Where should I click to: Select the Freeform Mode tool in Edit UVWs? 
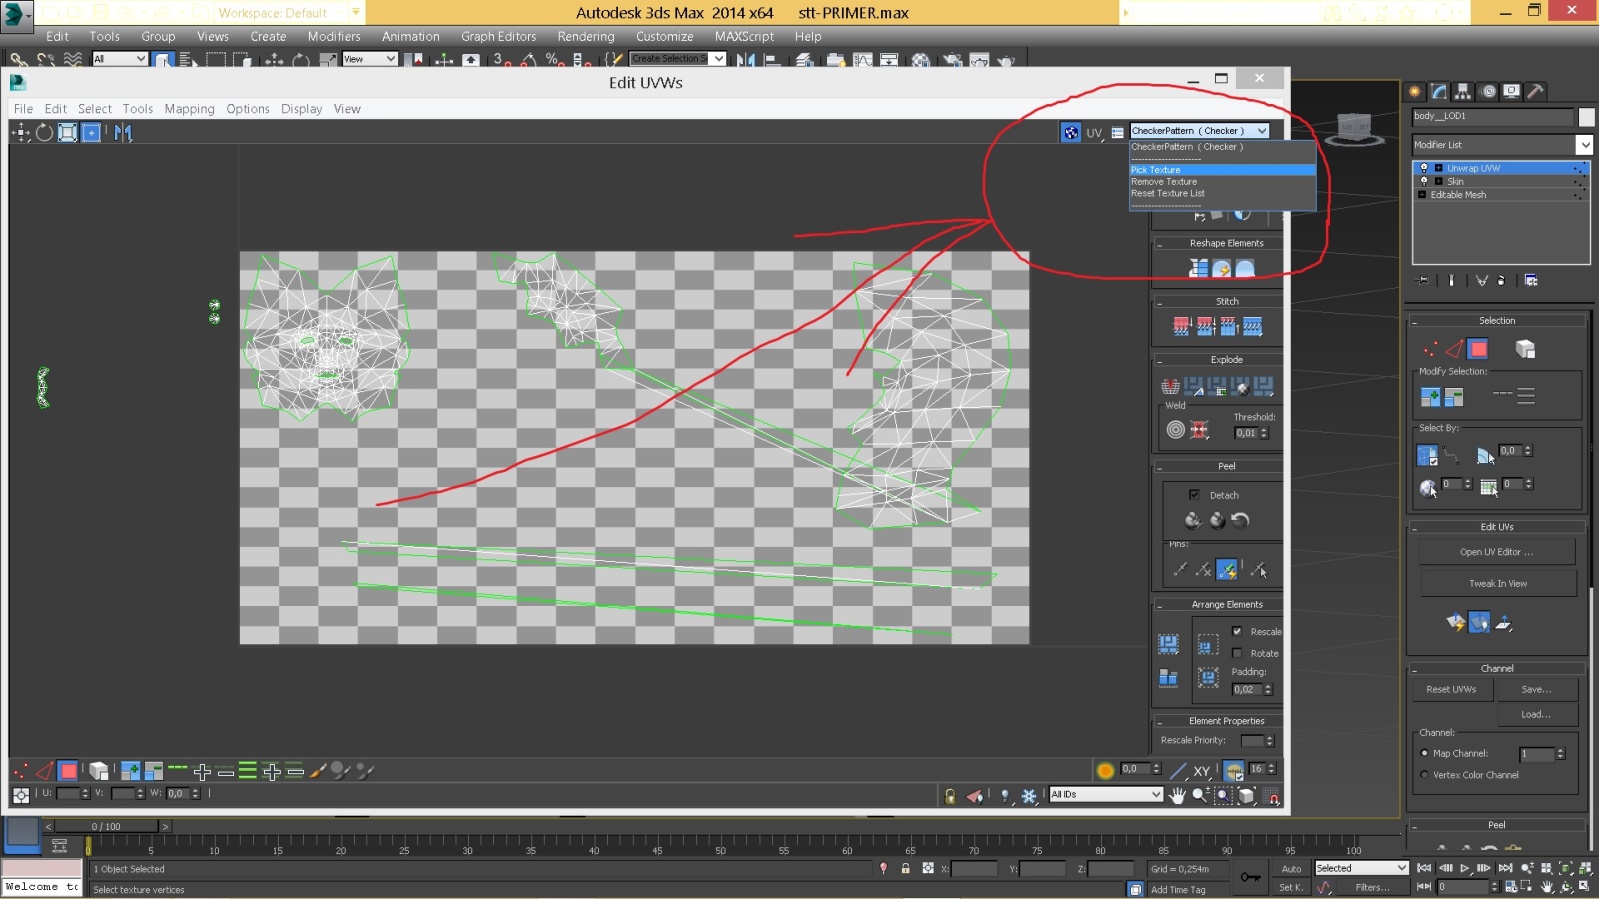tap(91, 132)
